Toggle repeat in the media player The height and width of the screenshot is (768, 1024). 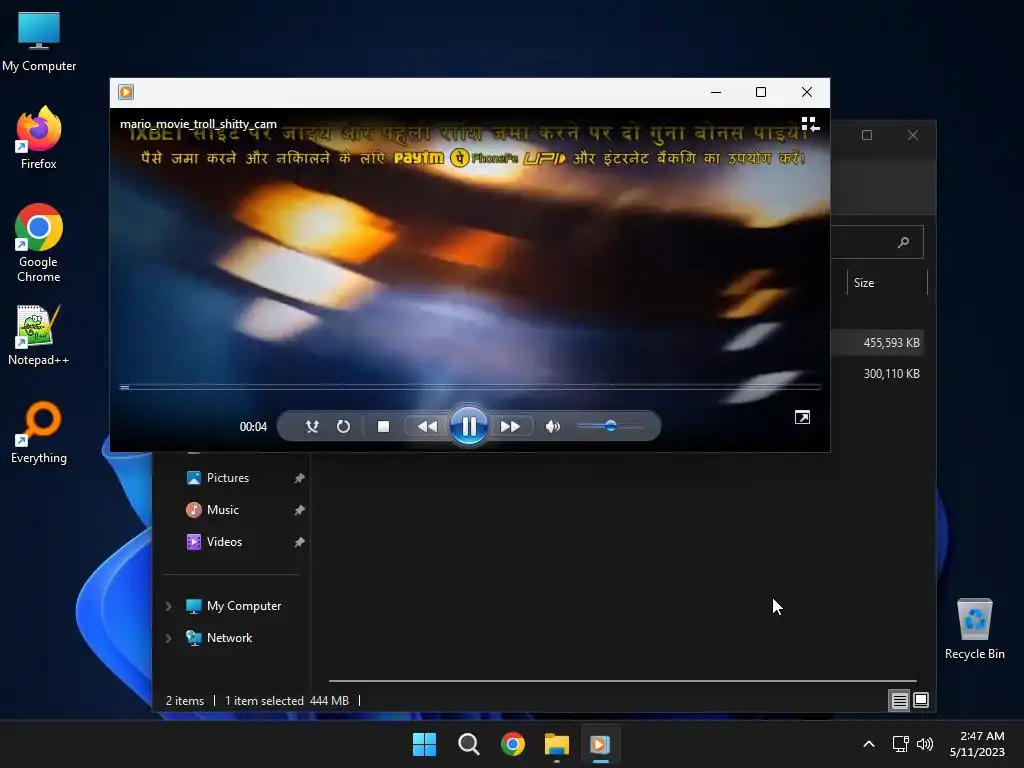coord(344,426)
